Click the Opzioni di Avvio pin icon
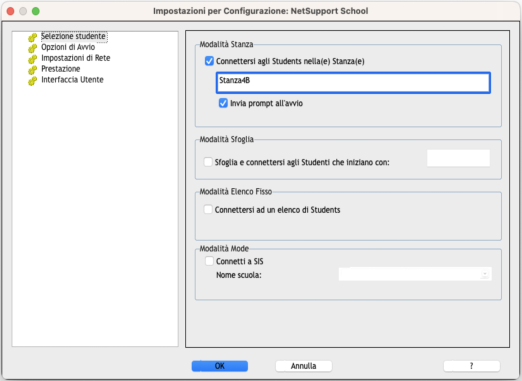 [x=32, y=48]
